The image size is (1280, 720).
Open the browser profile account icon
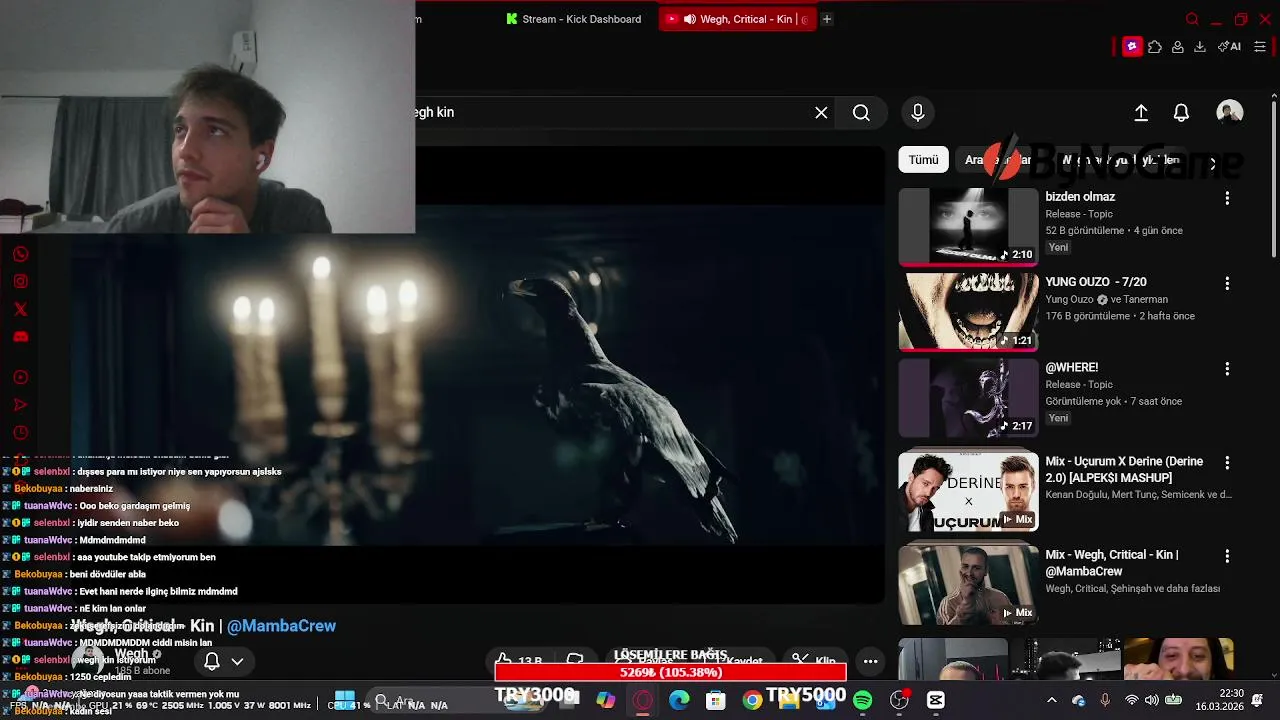(1178, 46)
